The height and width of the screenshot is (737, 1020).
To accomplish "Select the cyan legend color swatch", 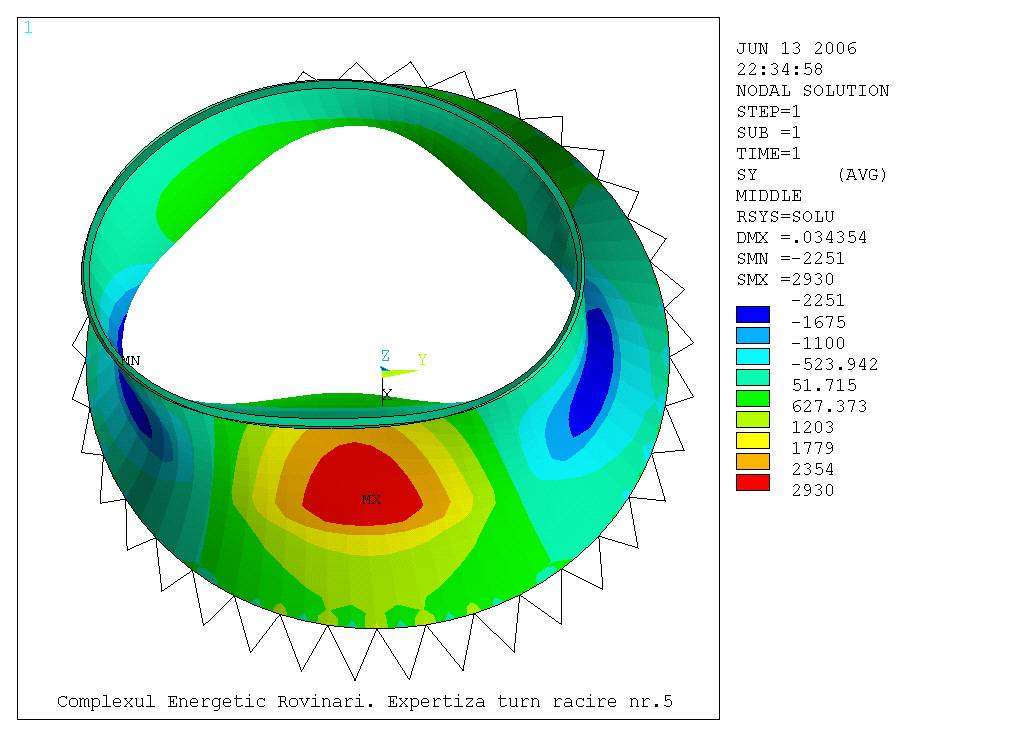I will coord(752,356).
